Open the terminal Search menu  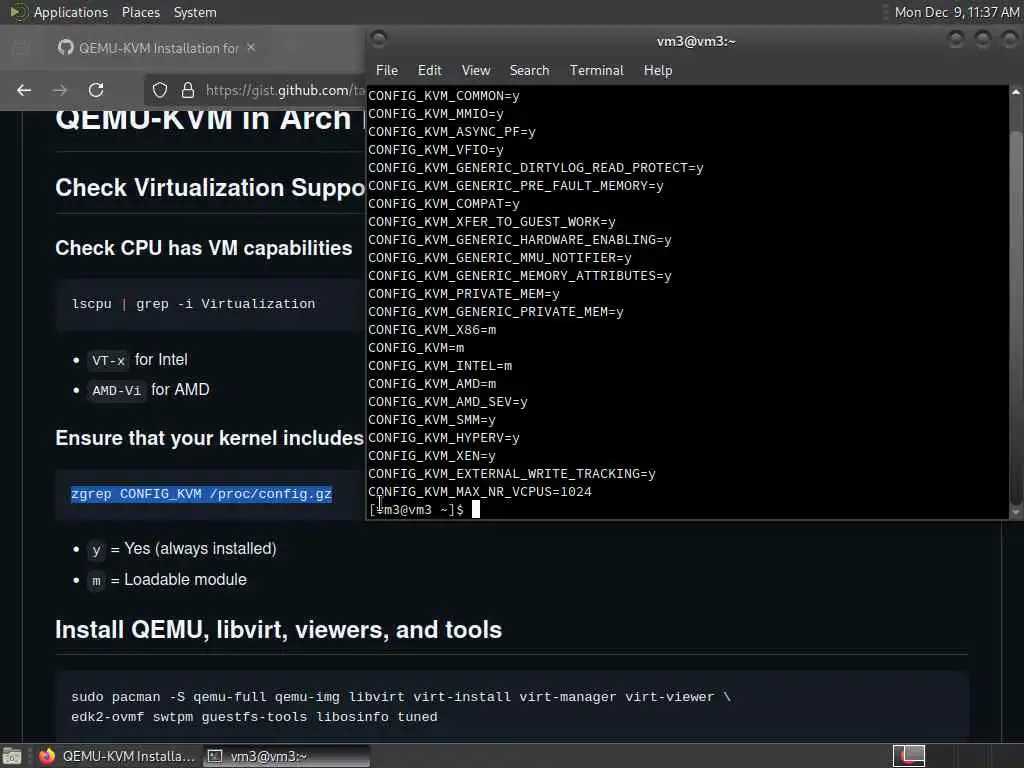529,70
